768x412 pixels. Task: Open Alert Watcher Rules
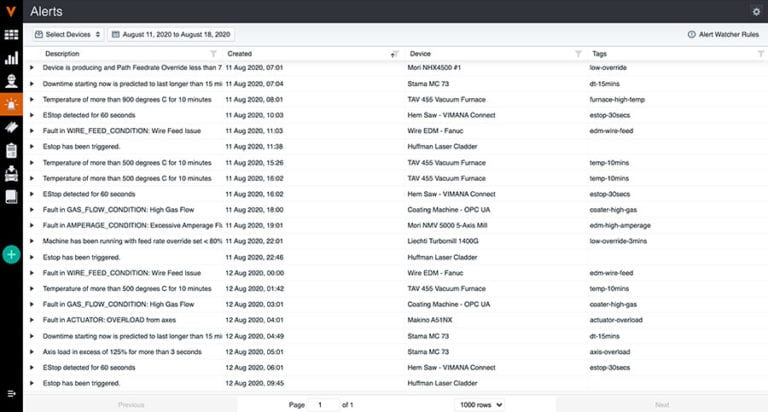(724, 34)
